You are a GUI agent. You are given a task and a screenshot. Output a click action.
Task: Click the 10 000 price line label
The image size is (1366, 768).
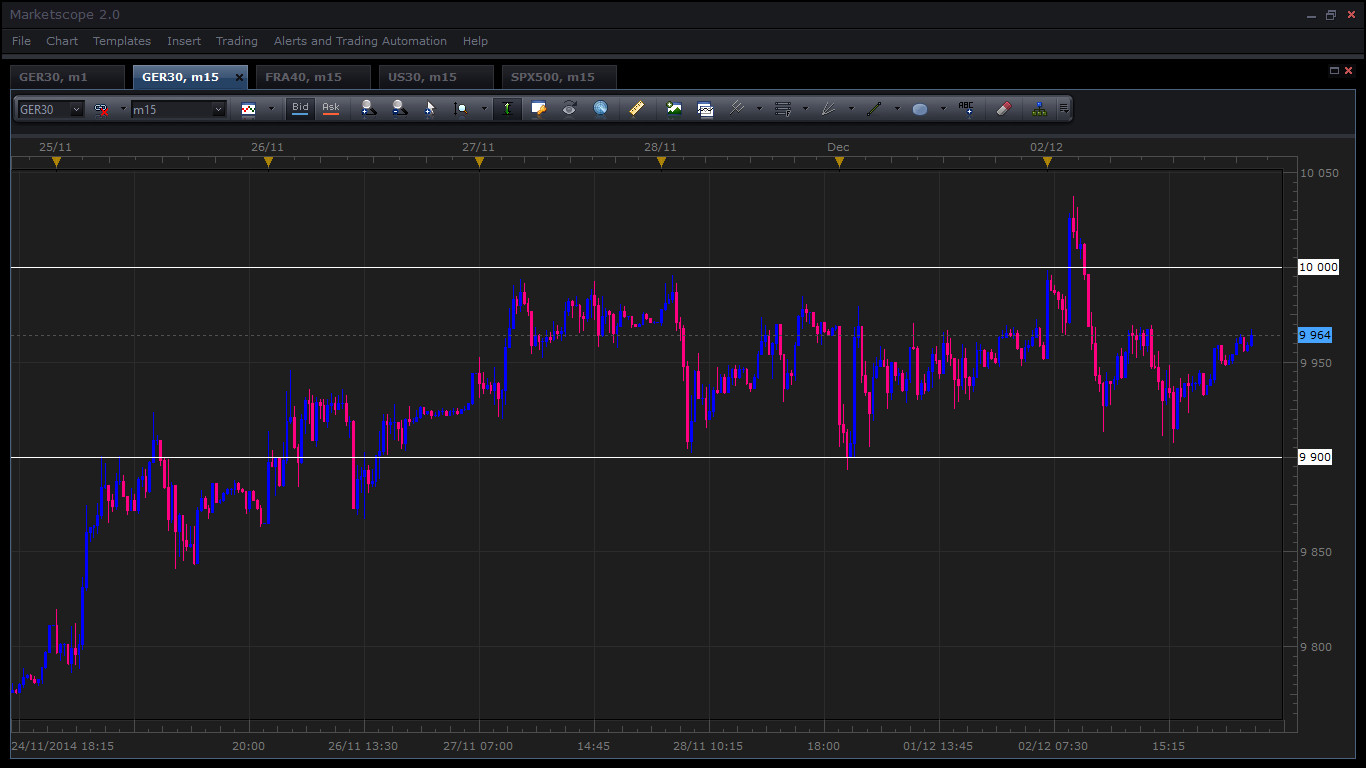tap(1318, 267)
